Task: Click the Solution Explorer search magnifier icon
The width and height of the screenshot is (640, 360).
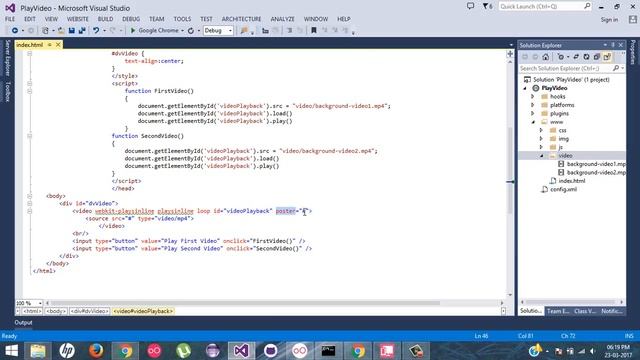Action: click(616, 68)
